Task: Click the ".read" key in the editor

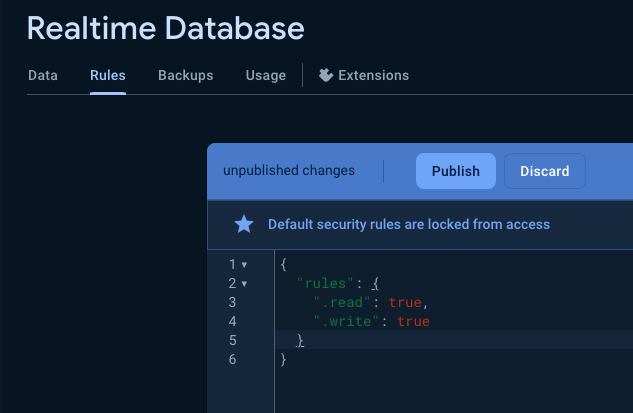Action: coord(342,302)
